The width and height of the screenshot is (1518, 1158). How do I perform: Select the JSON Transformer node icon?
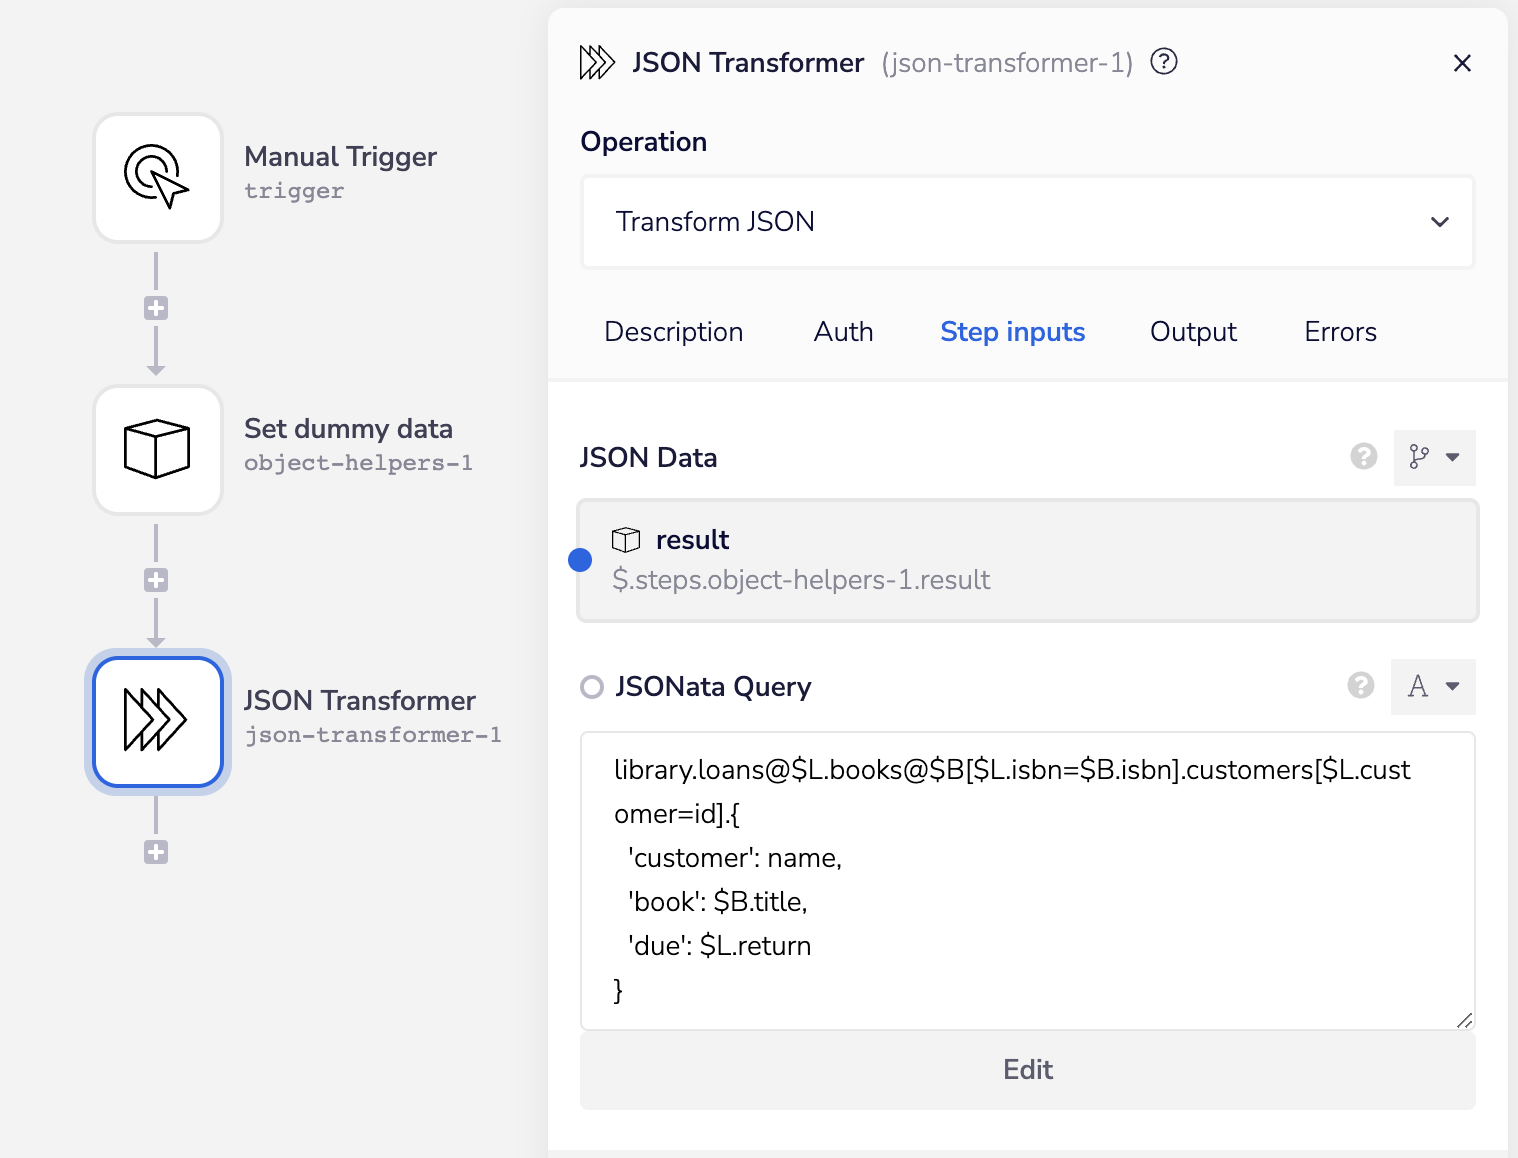[157, 721]
